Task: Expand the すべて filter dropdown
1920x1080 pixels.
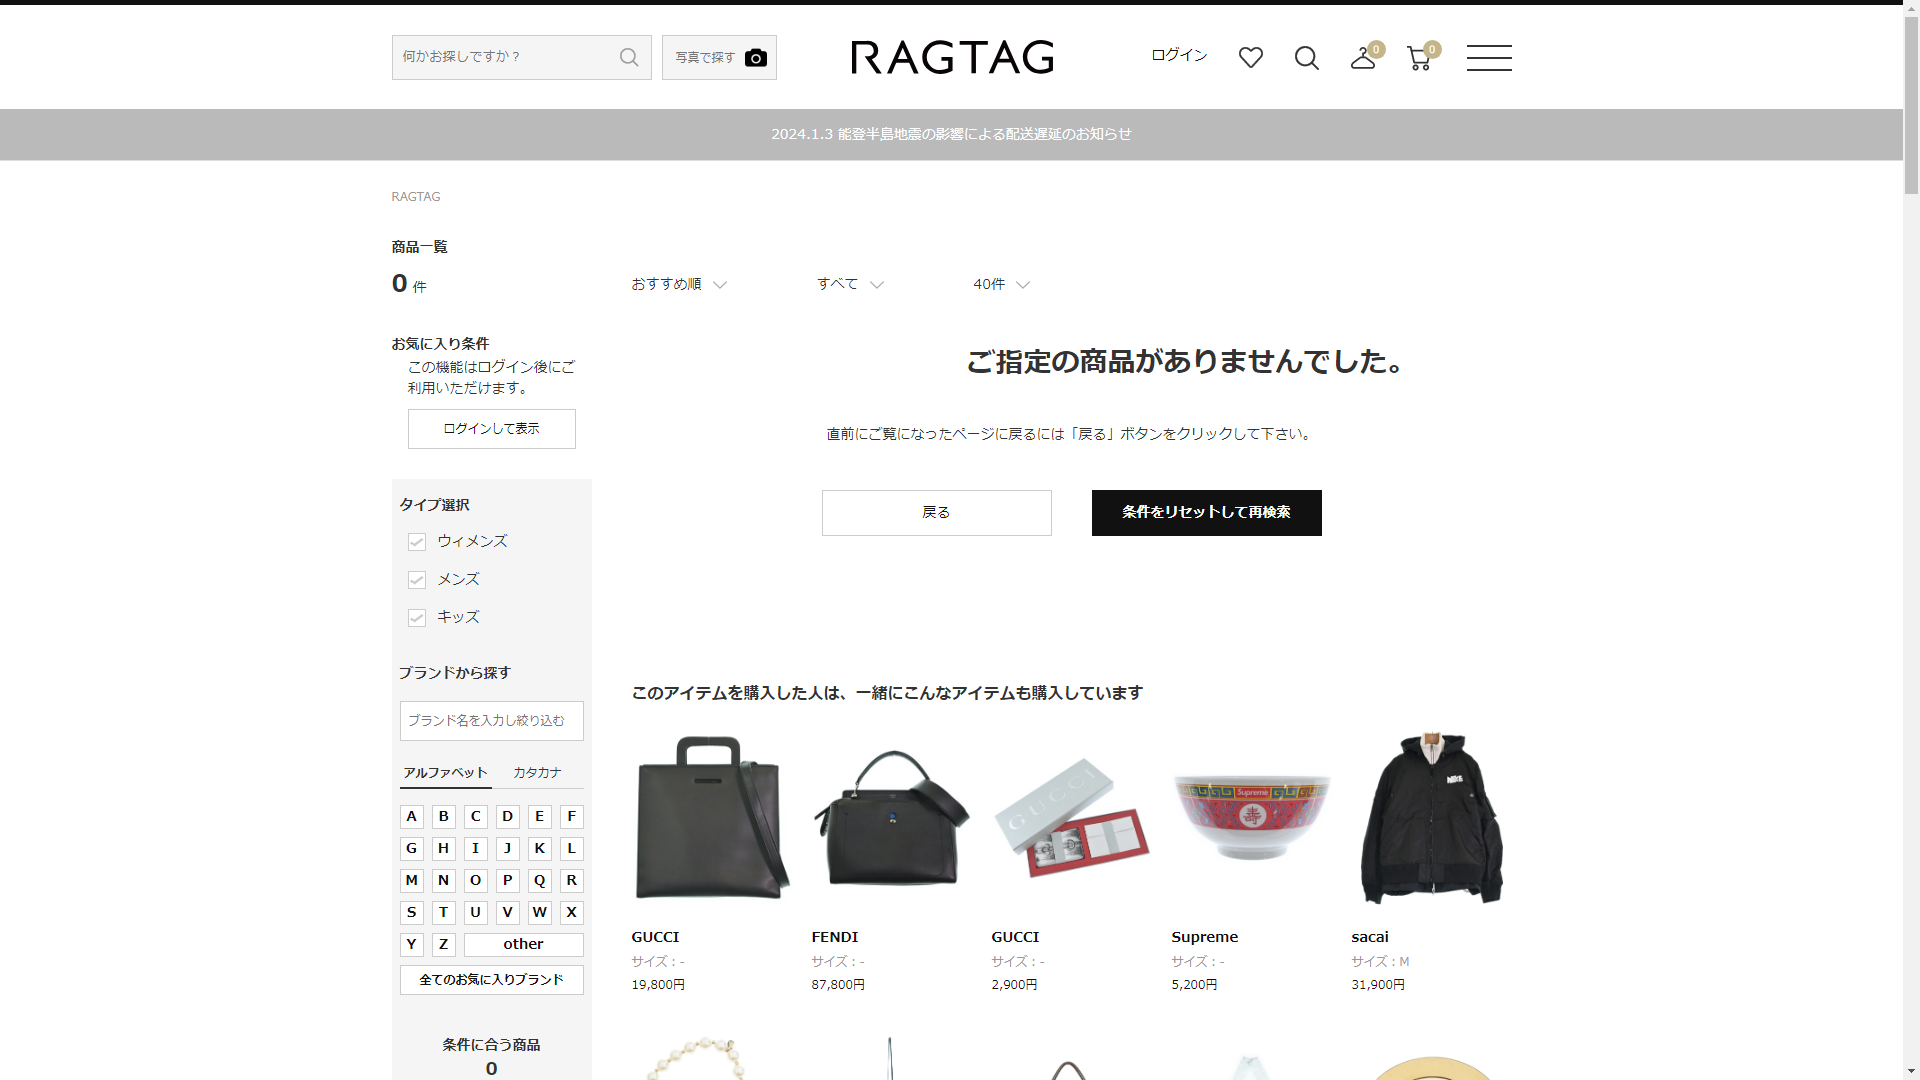Action: [x=849, y=284]
